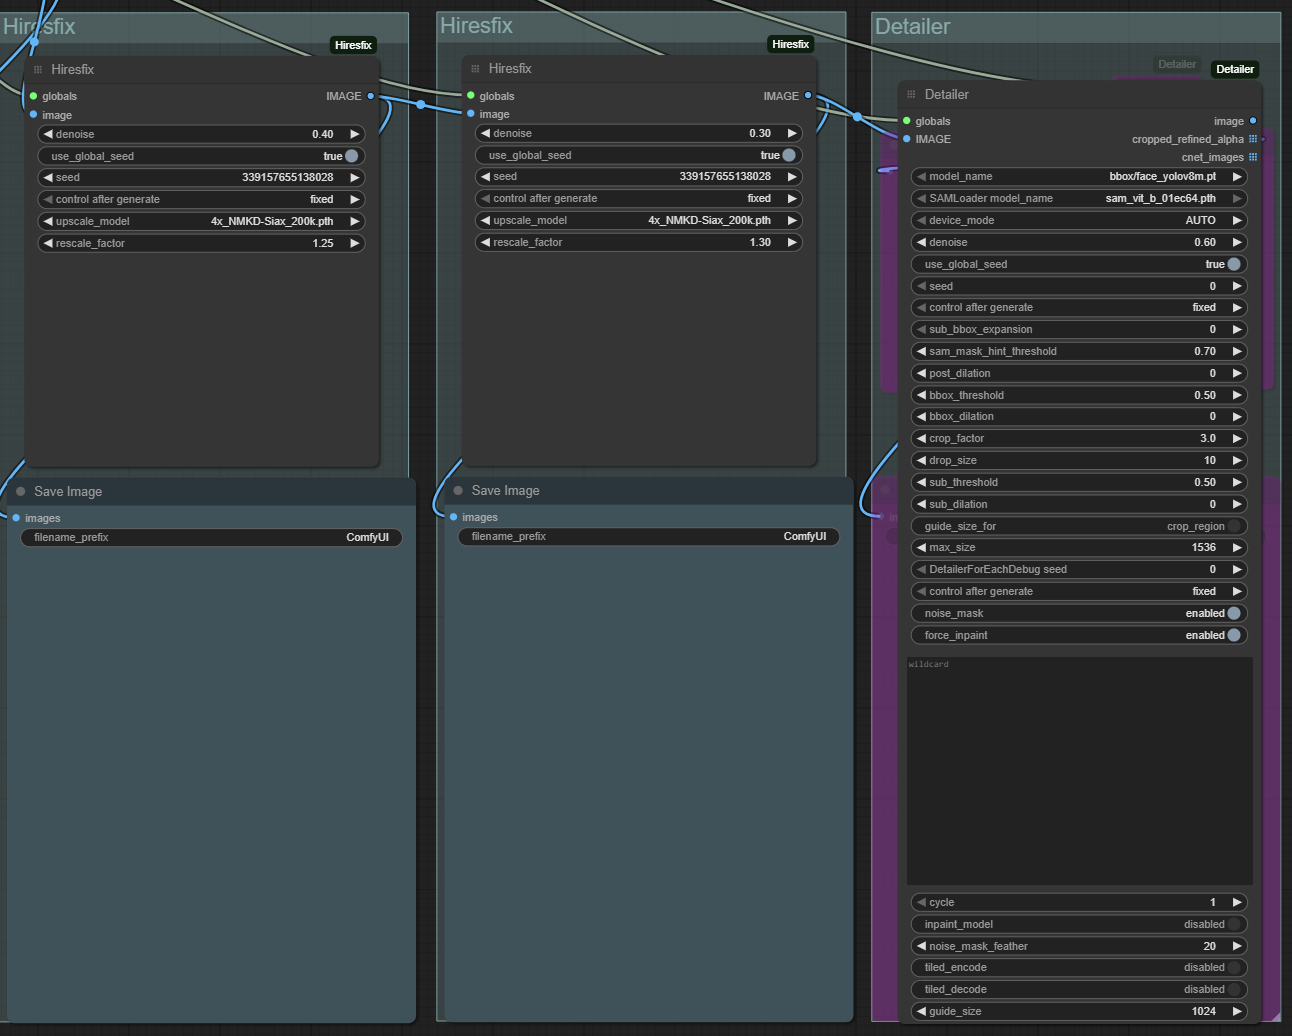Open upscale_model selector in middle Hiresfix
The height and width of the screenshot is (1036, 1292).
coord(638,220)
